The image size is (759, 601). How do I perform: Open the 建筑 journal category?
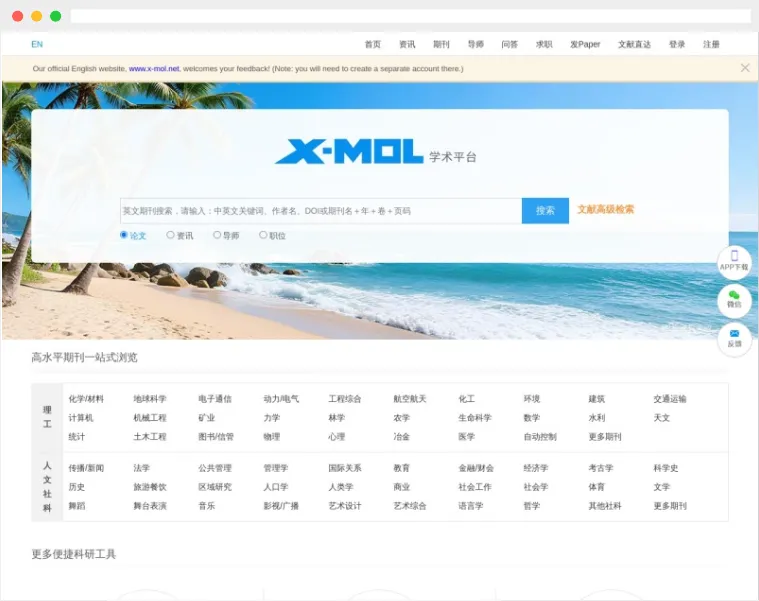[596, 399]
